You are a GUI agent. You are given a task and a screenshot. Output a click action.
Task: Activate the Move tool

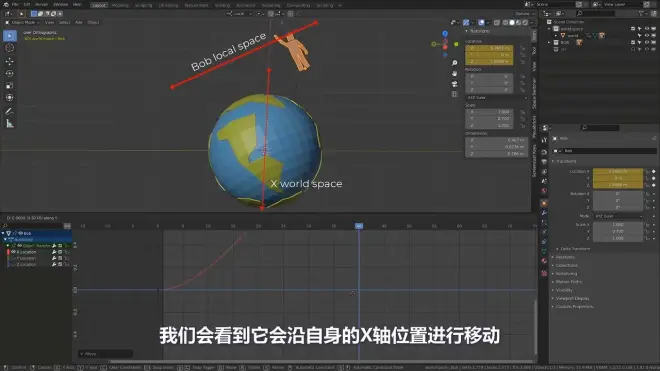[x=10, y=61]
